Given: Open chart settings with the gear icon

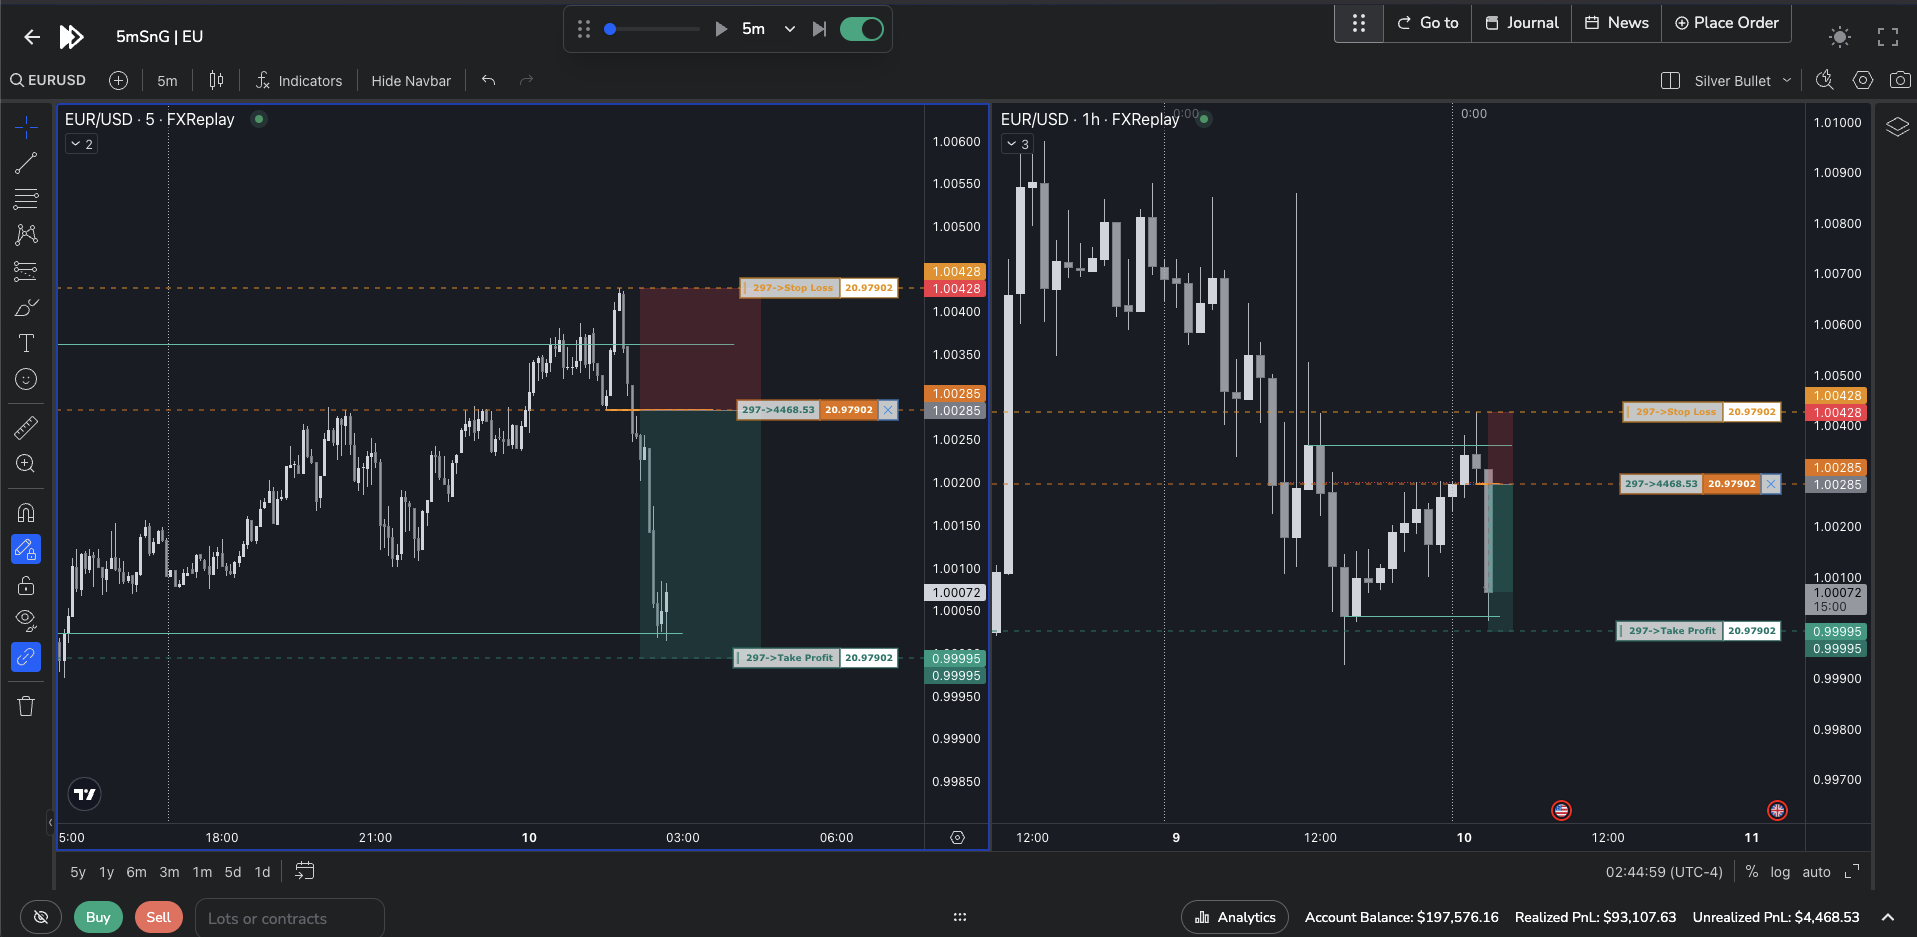Looking at the screenshot, I should pyautogui.click(x=1863, y=79).
